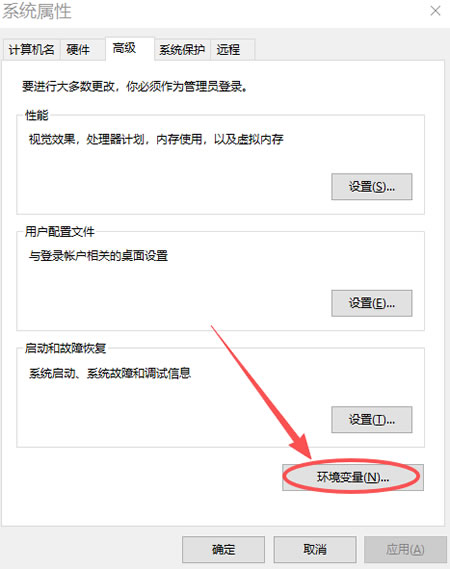Close the 系统属性 dialog window
450x569 pixels.
435,11
